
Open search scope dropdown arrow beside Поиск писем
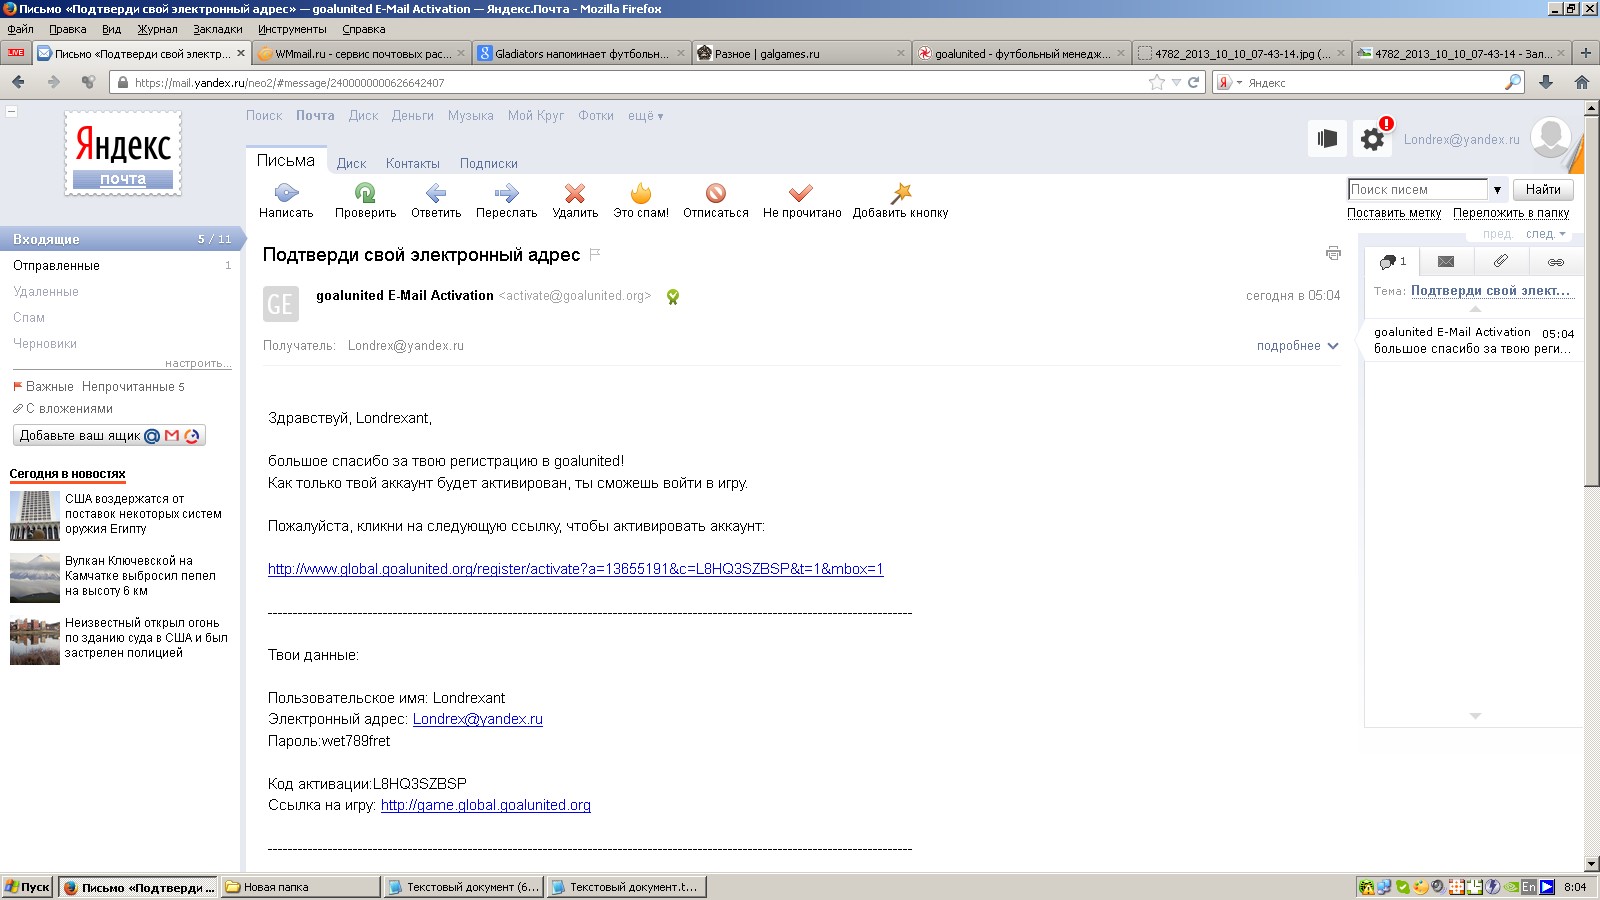(x=1497, y=189)
